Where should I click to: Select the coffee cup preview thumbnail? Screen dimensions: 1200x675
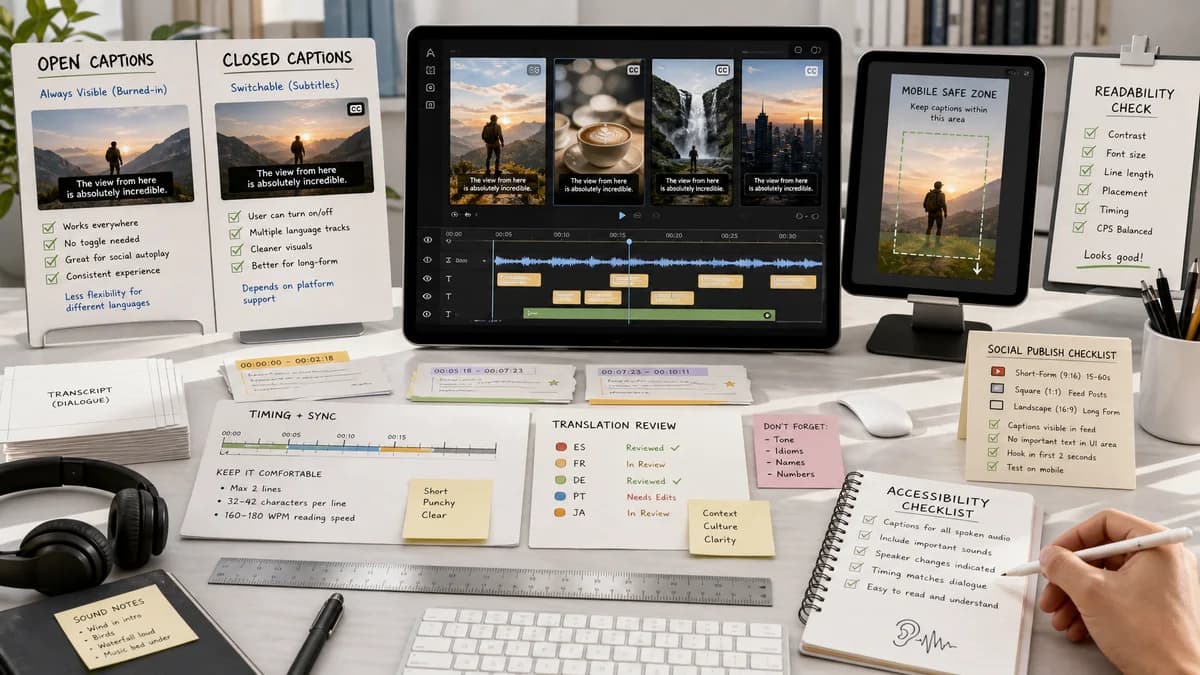(599, 131)
